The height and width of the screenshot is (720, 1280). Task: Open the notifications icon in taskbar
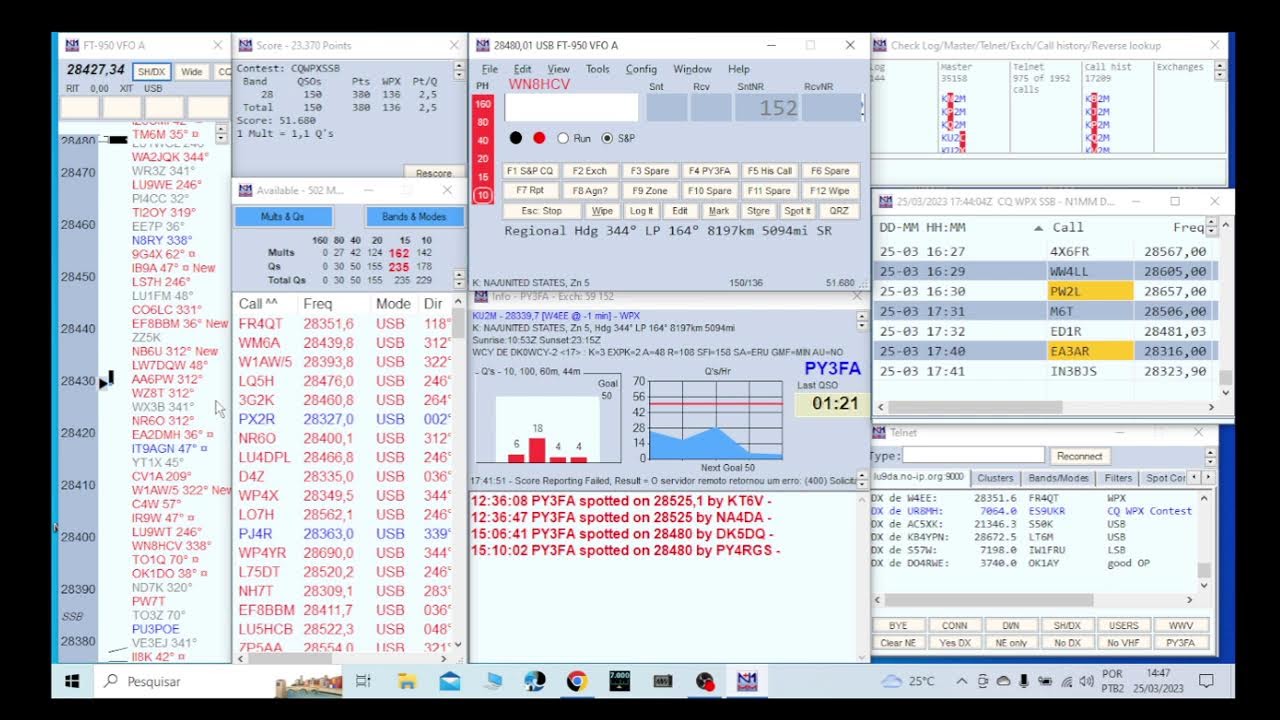click(x=1206, y=681)
